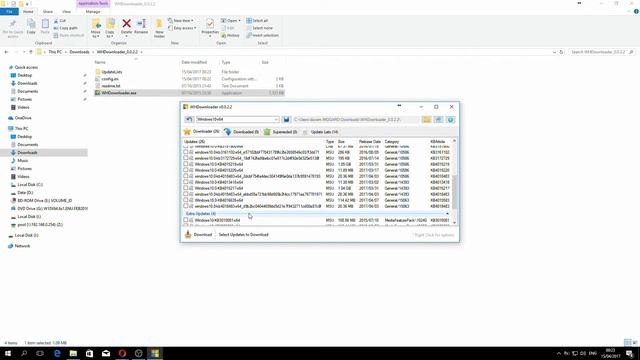Click the Download button with the tray icon
The image size is (640, 360).
coord(198,235)
